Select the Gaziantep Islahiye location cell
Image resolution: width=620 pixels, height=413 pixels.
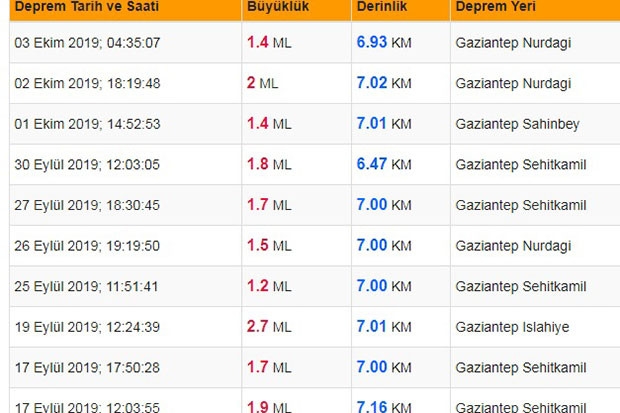tap(513, 327)
